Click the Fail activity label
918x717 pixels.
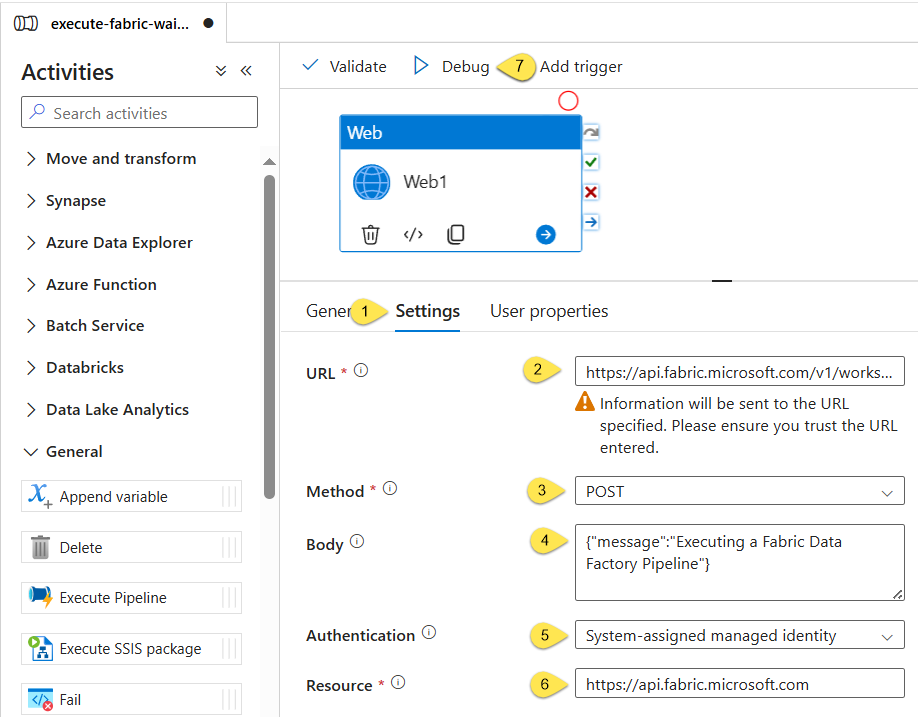(70, 699)
